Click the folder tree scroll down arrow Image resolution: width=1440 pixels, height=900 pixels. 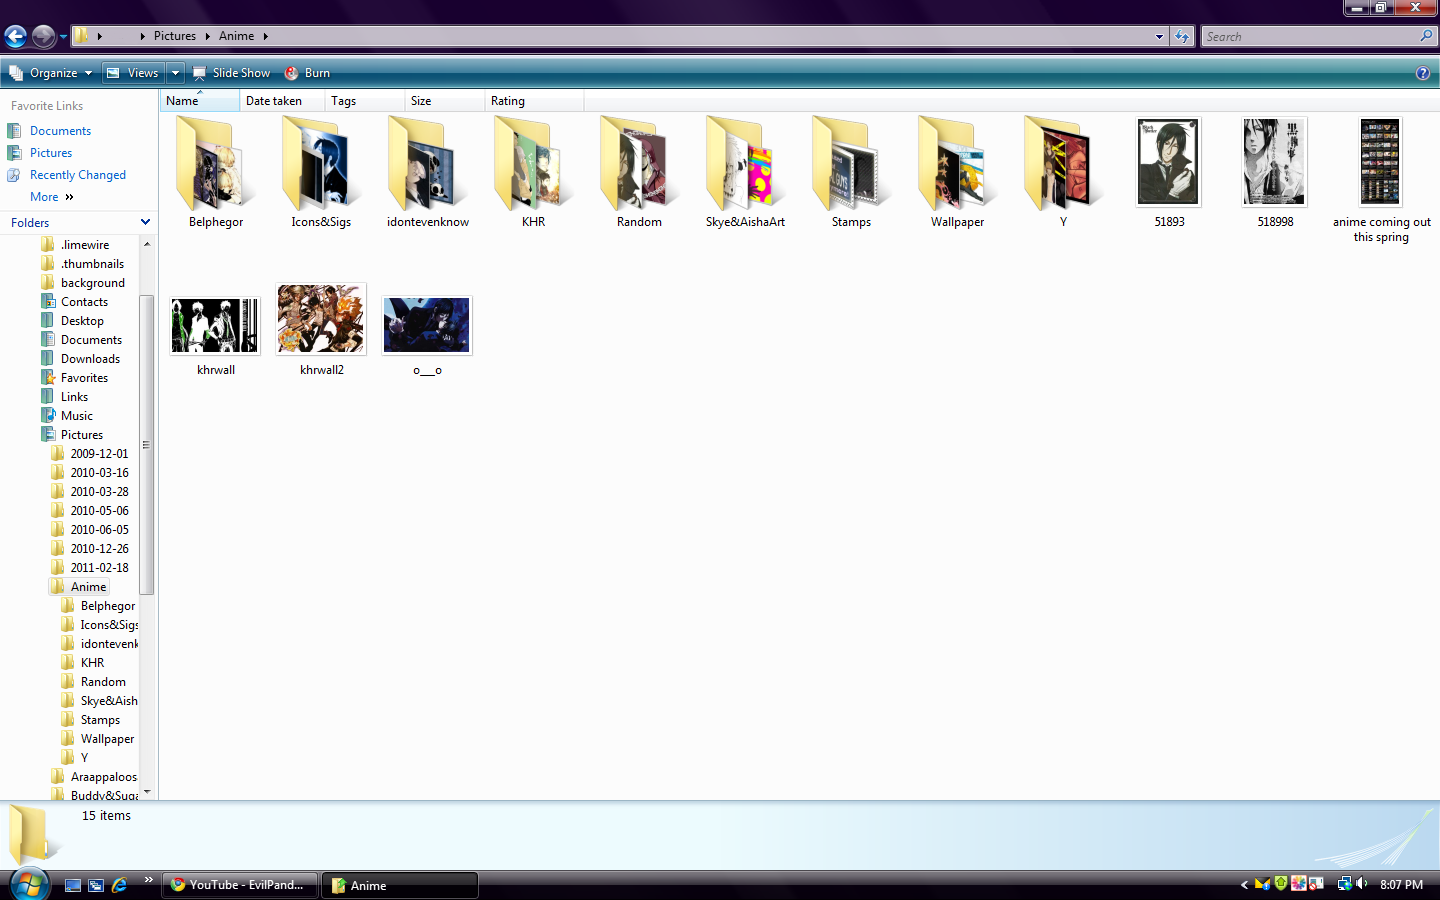tap(147, 792)
